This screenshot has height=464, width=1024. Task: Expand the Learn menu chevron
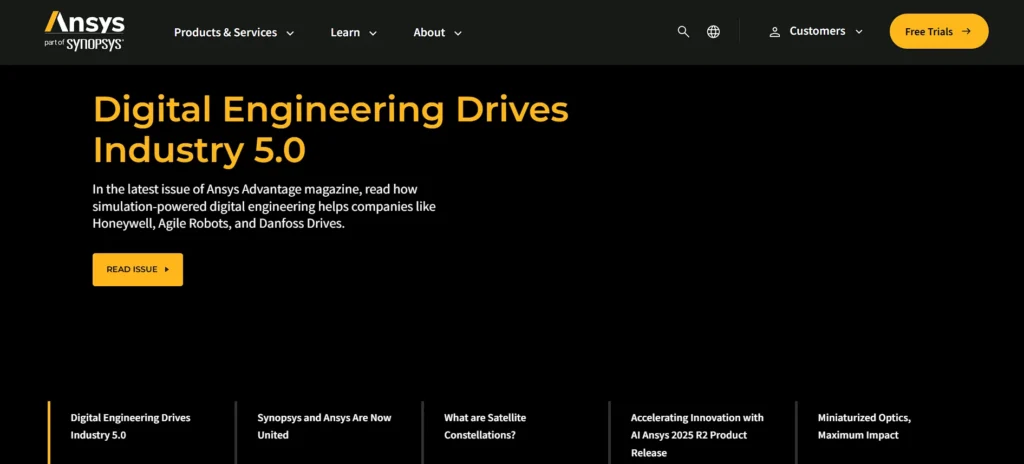(x=373, y=33)
